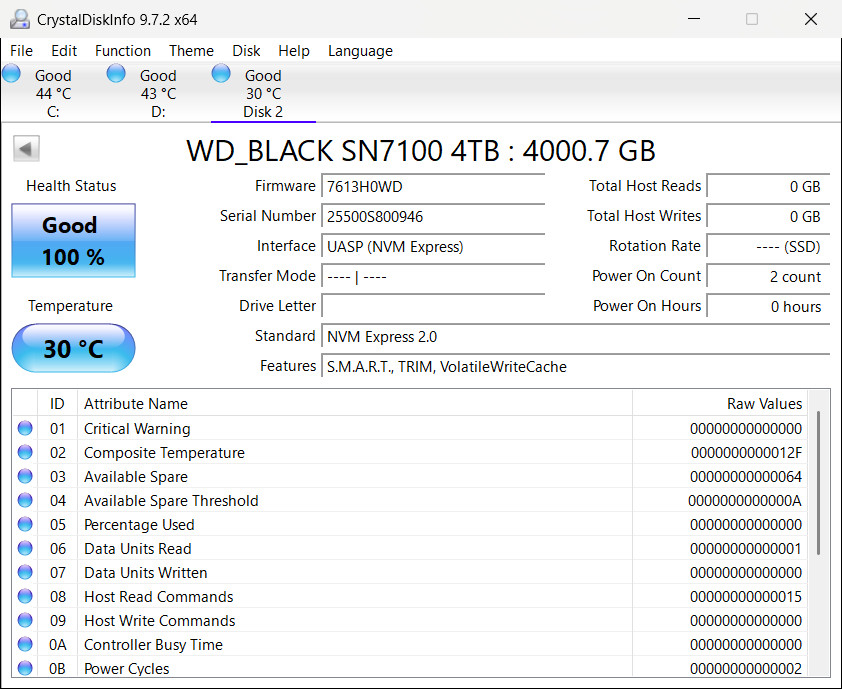Select the Host Read Commands attribute name
The image size is (842, 689).
click(x=158, y=597)
